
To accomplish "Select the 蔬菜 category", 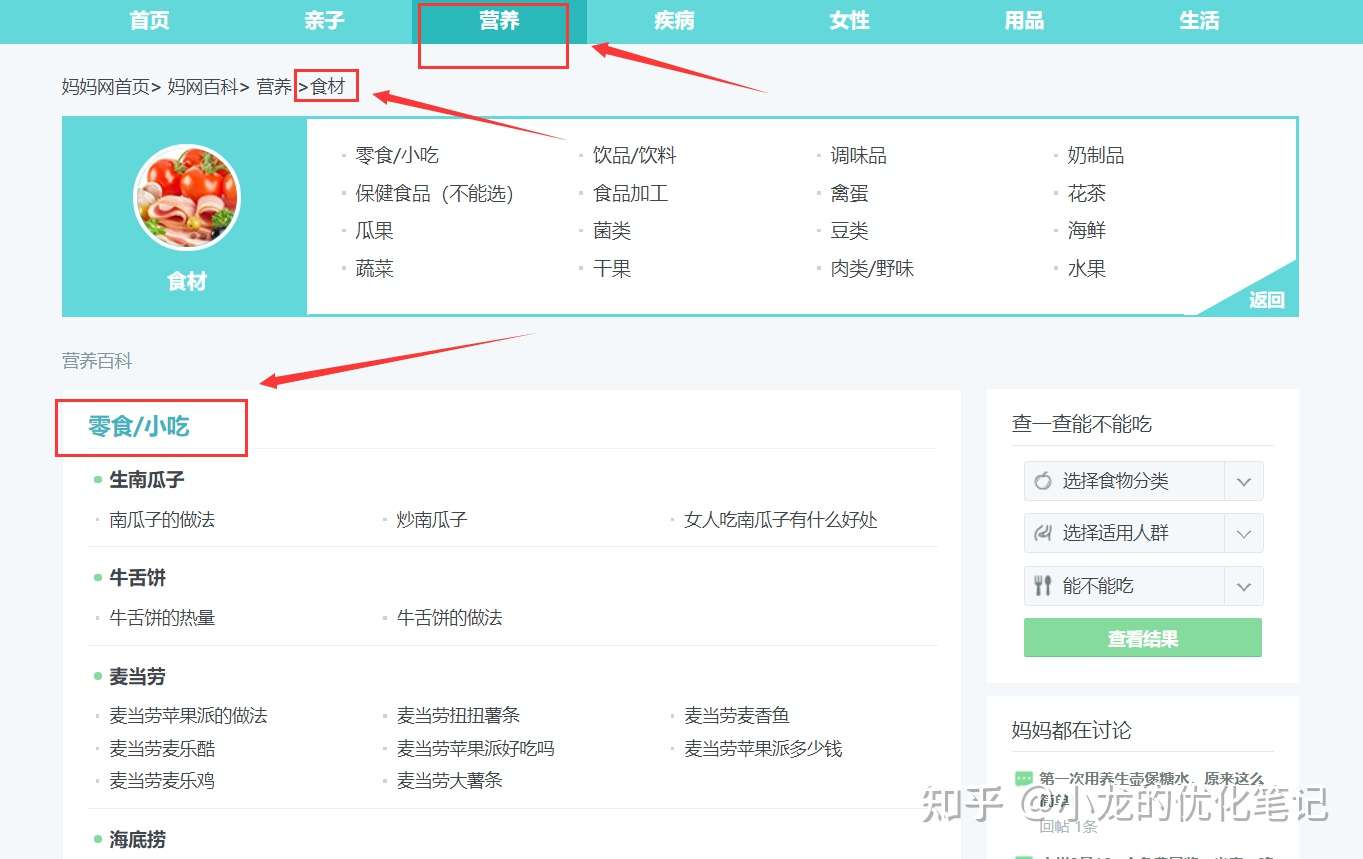I will (x=375, y=268).
